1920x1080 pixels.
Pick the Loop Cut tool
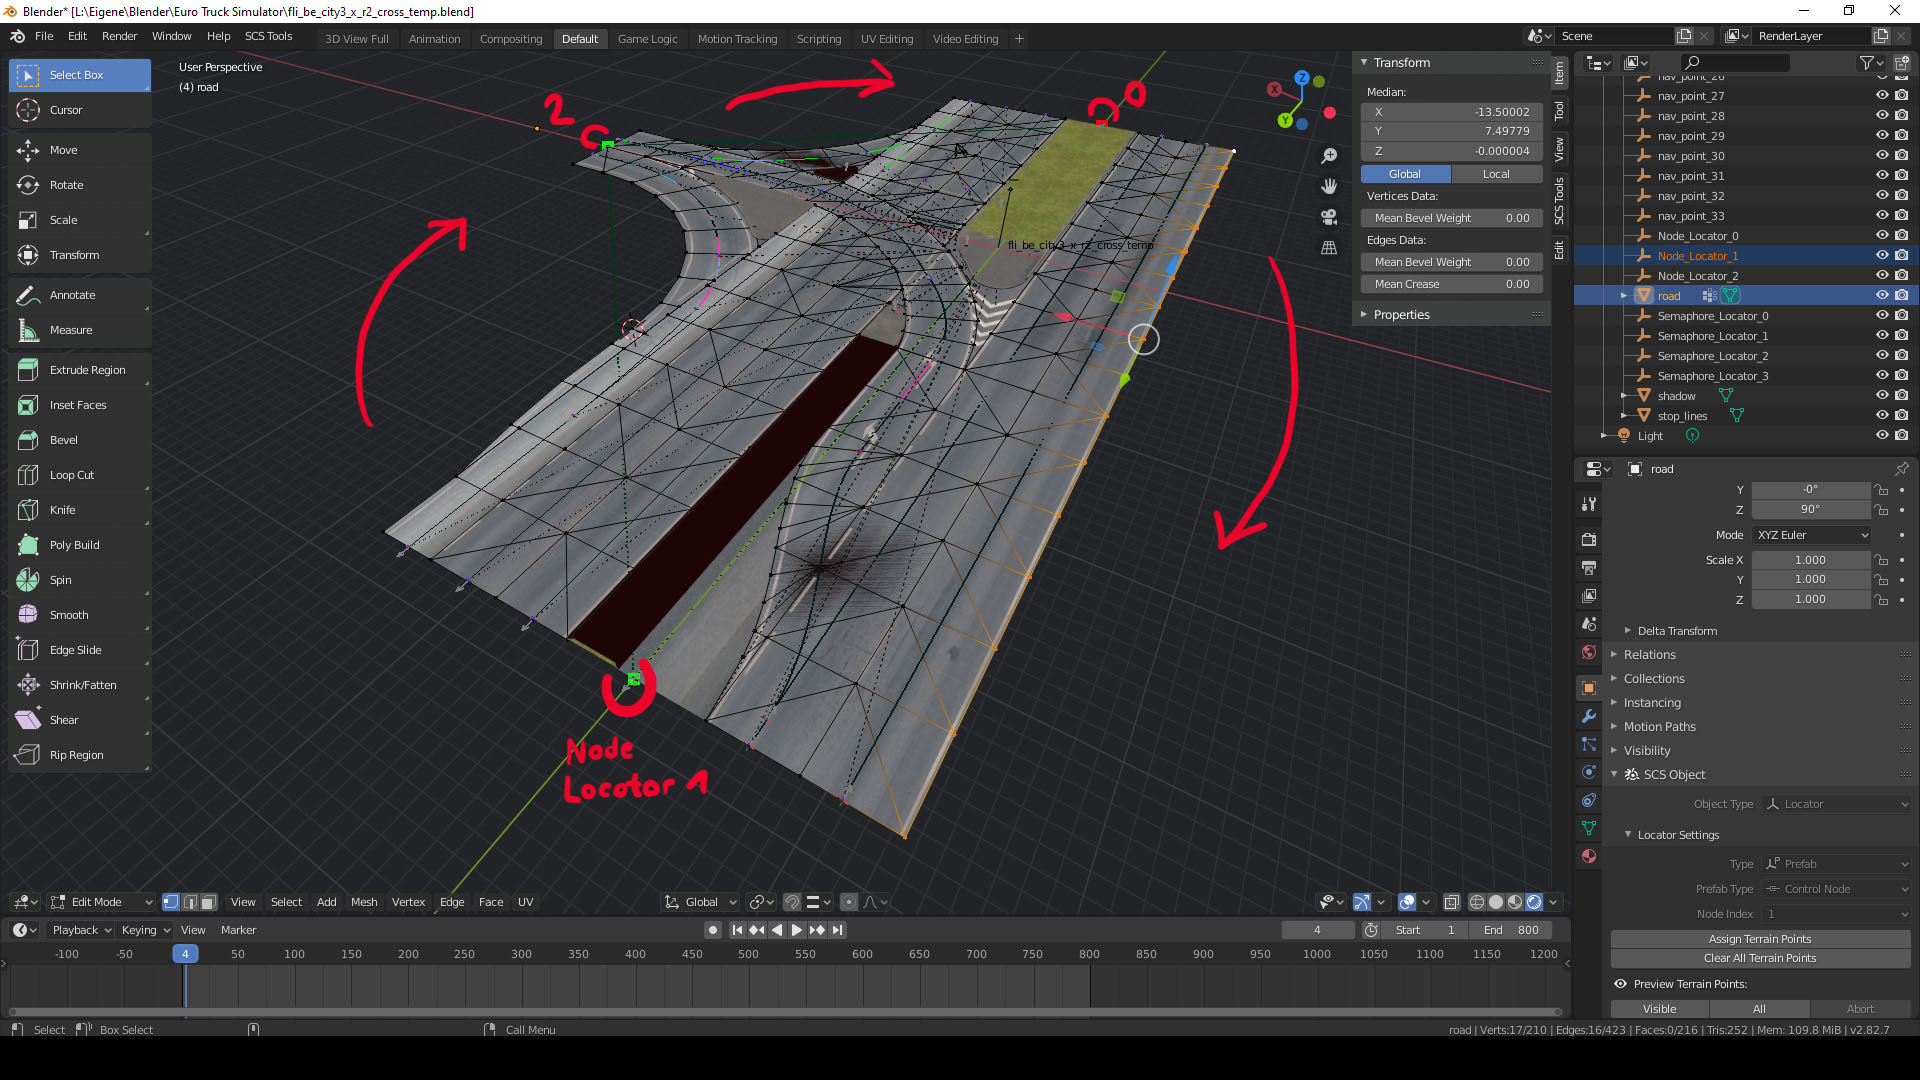coord(80,475)
